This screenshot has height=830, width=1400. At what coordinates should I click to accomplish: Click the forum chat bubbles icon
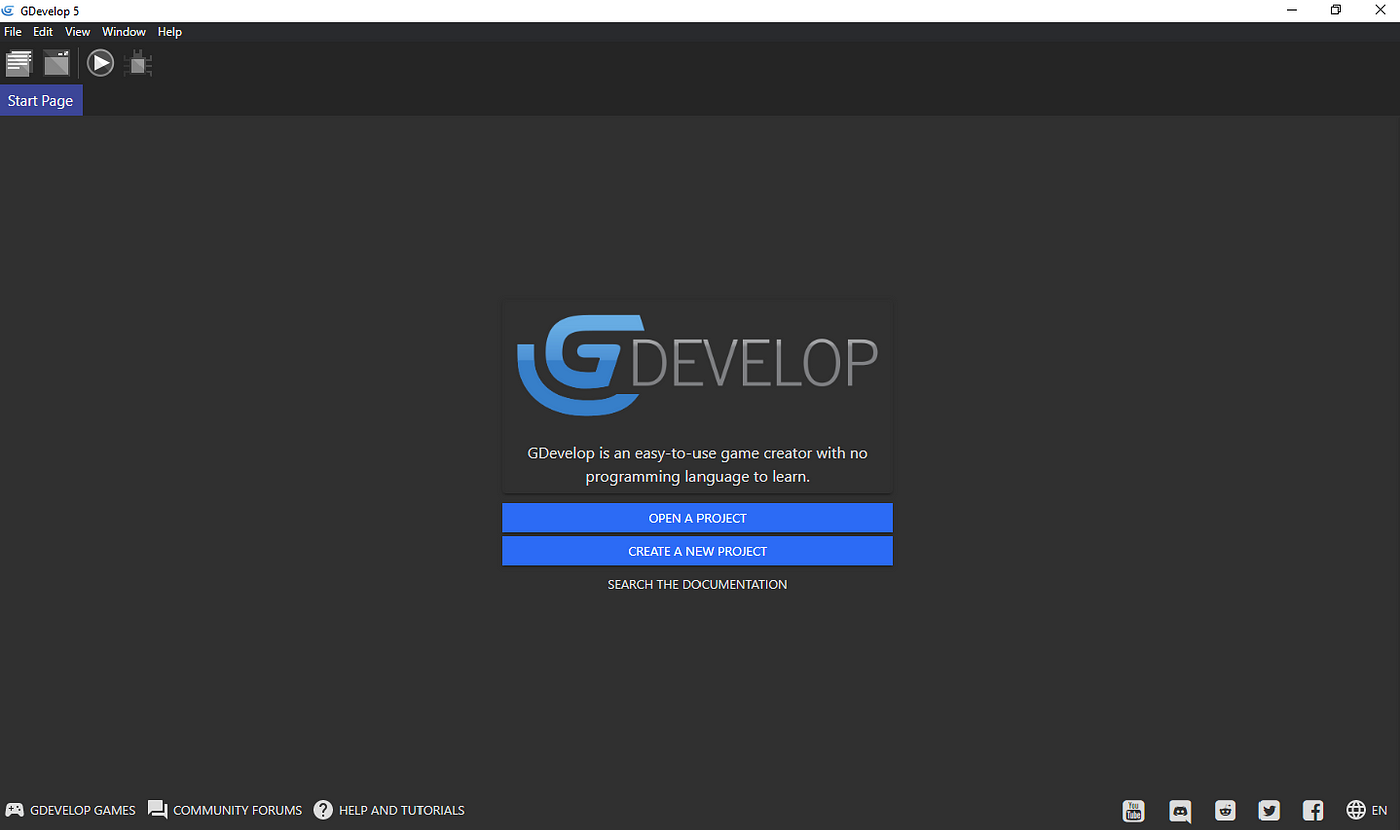tap(158, 810)
